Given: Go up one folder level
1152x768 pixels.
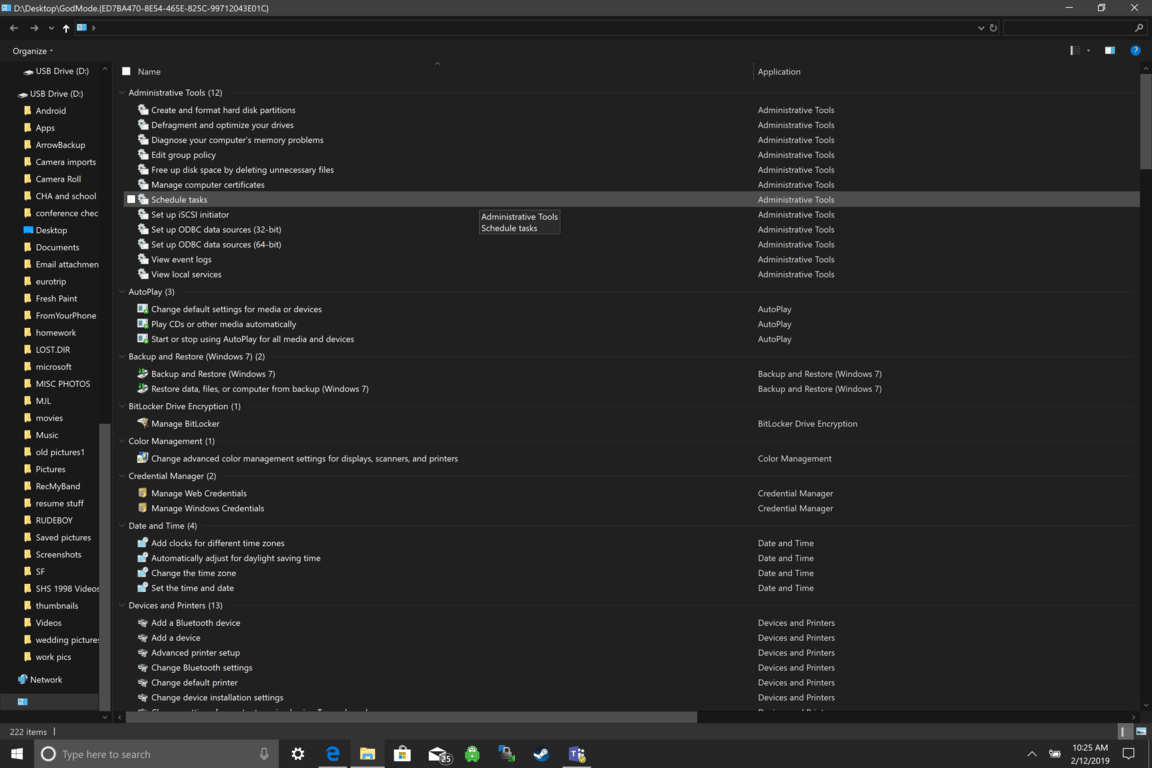Looking at the screenshot, I should (66, 28).
